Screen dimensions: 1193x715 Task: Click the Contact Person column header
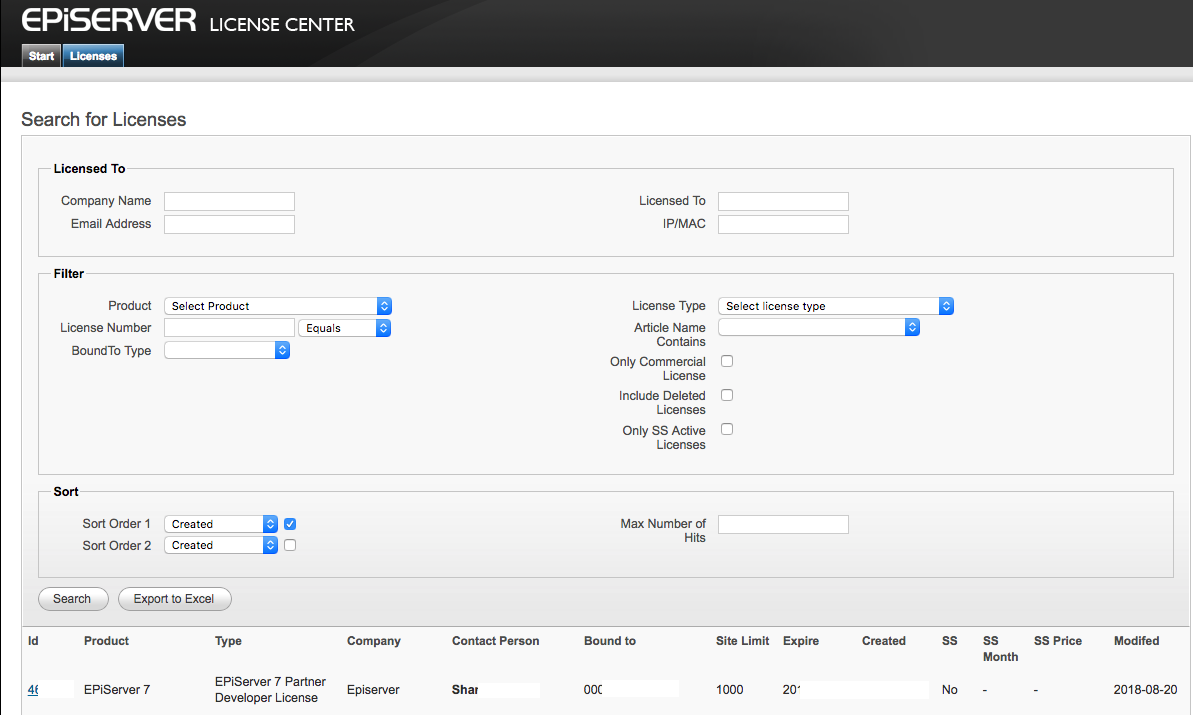[495, 641]
